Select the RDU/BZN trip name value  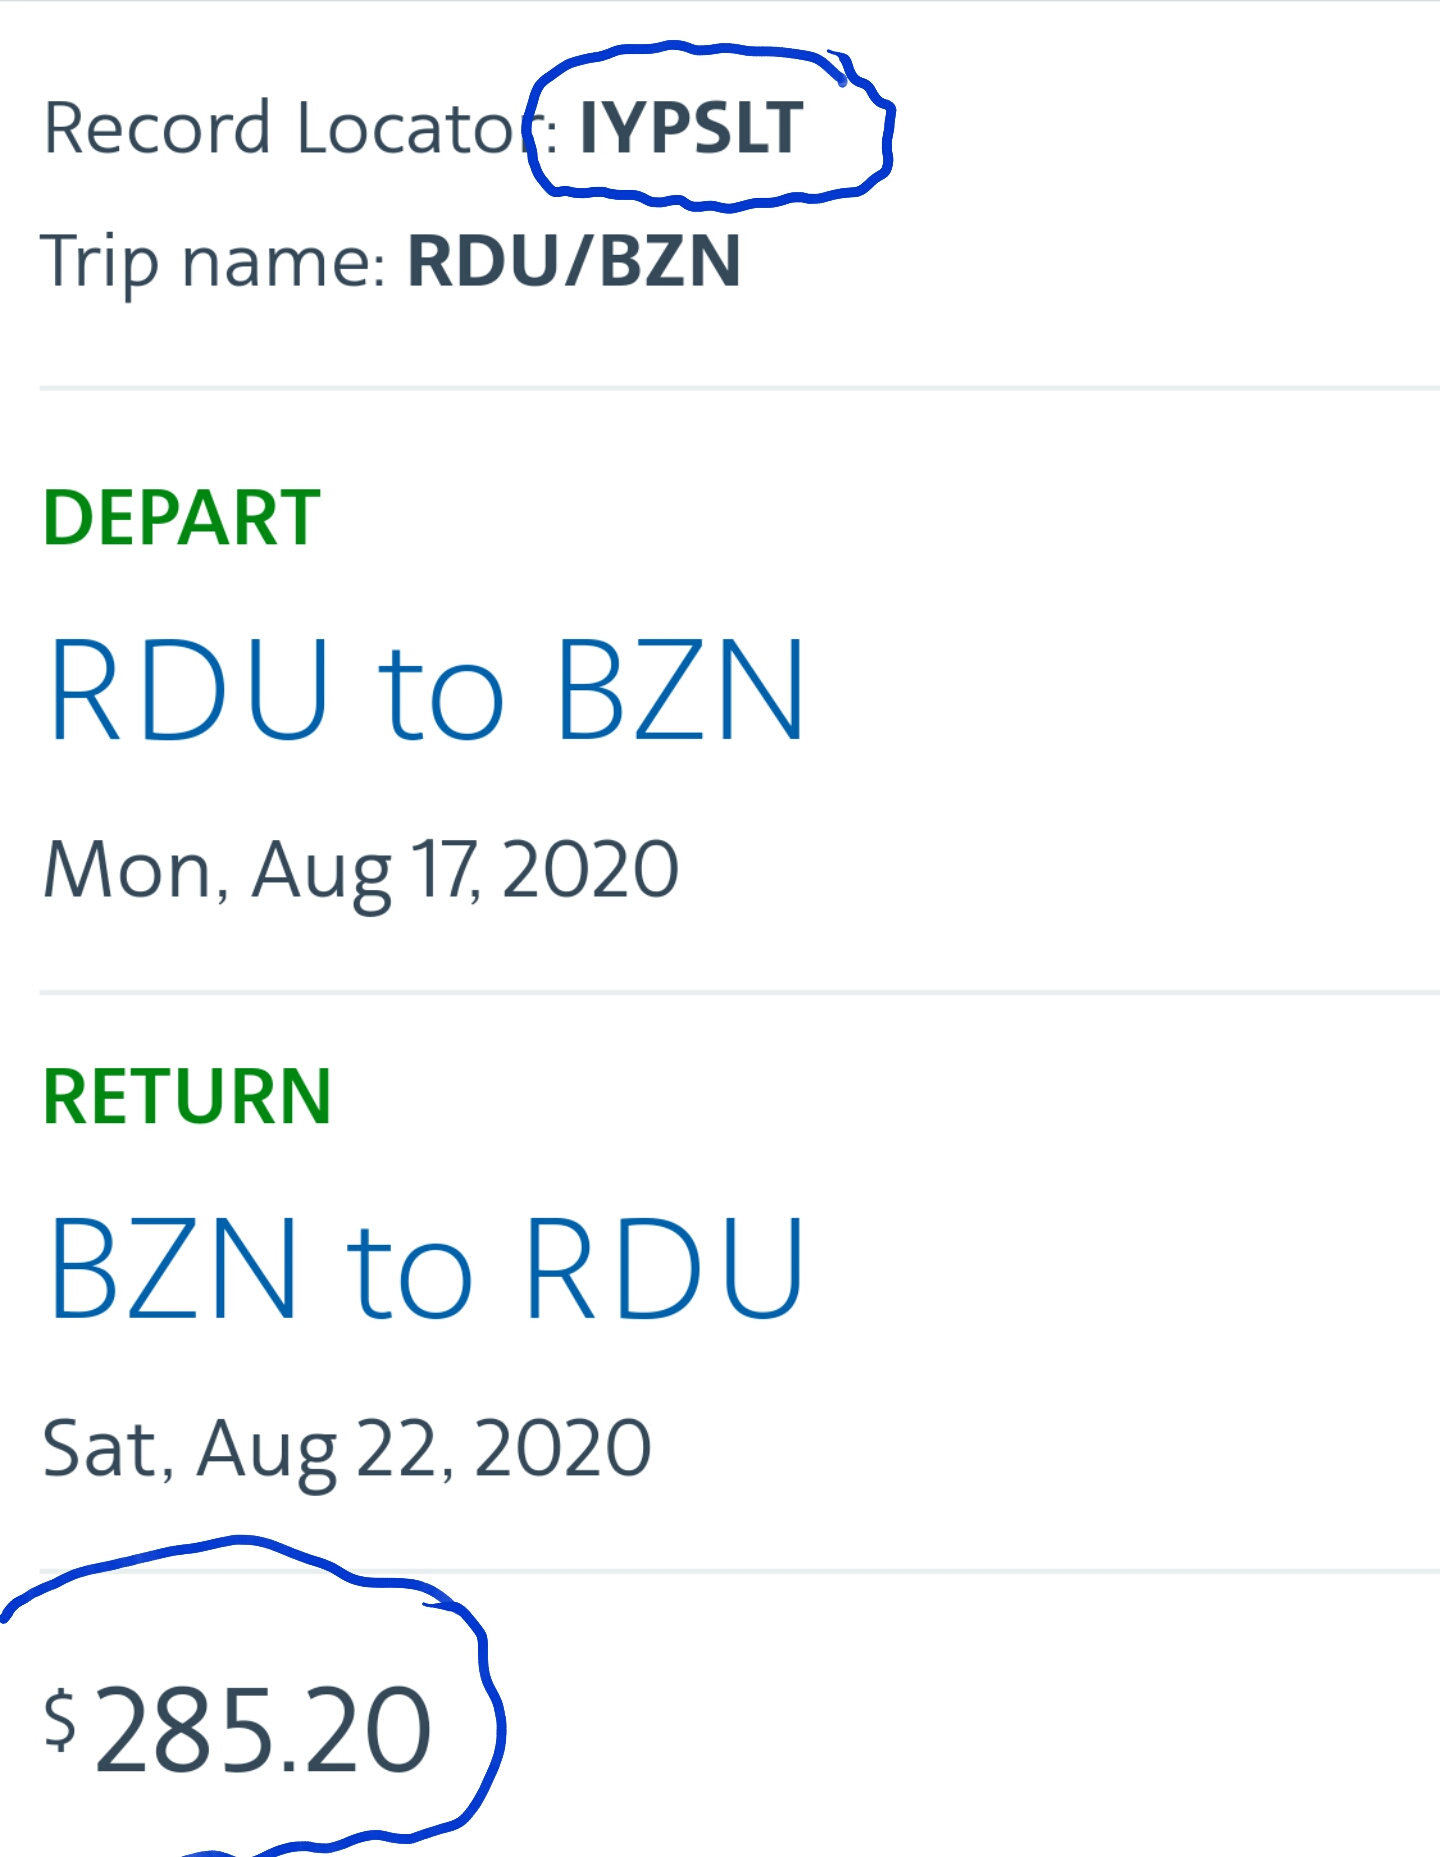click(x=574, y=261)
